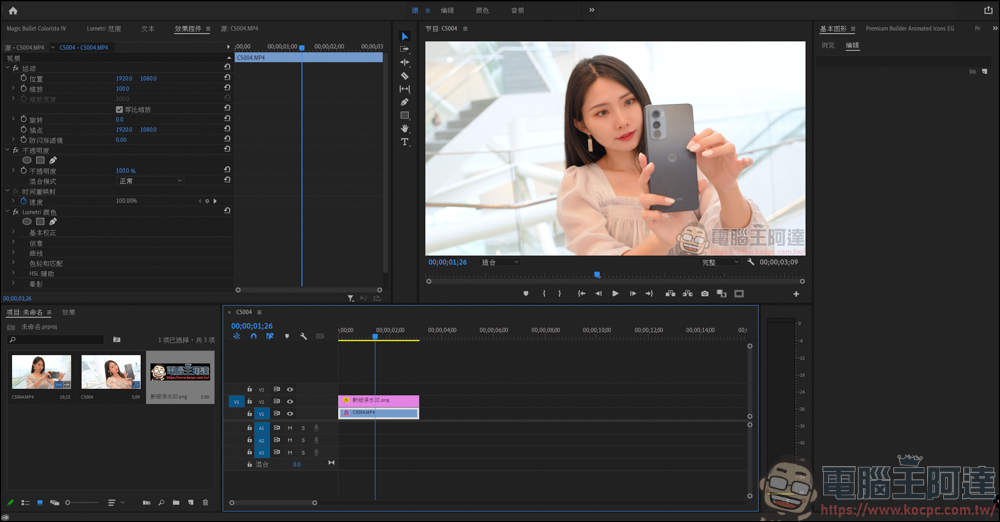Select the Razor tool
The height and width of the screenshot is (522, 1000).
click(x=404, y=76)
